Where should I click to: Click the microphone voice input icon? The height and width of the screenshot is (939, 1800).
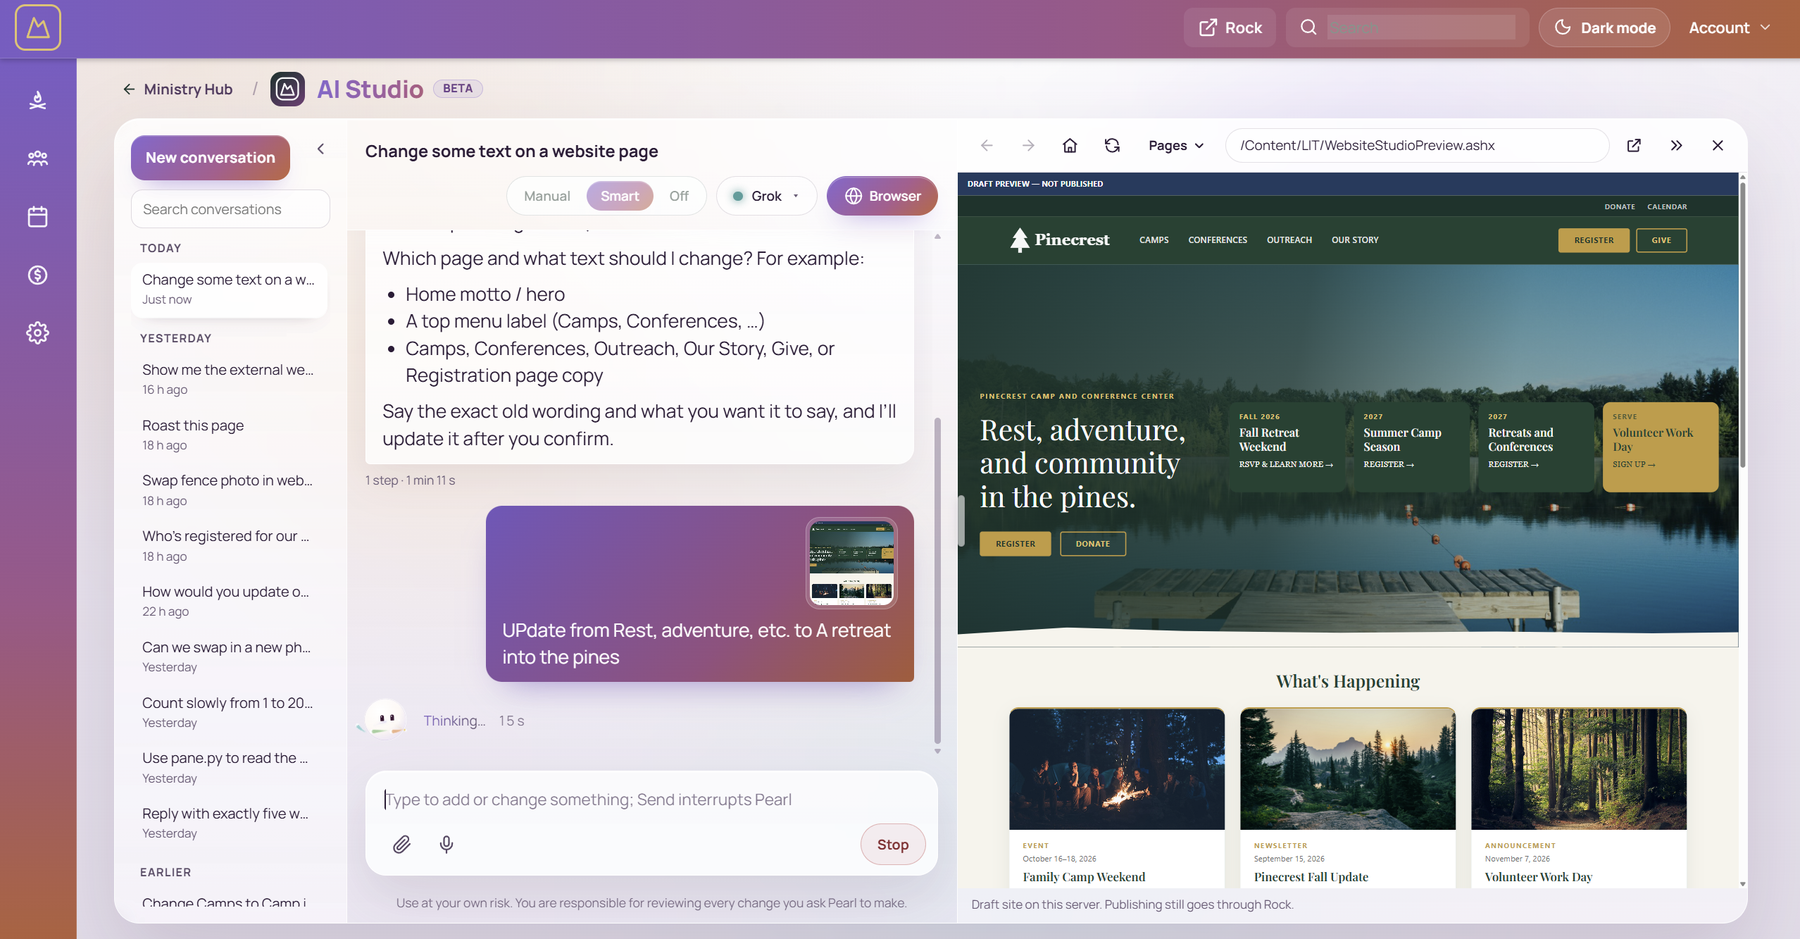pos(447,845)
